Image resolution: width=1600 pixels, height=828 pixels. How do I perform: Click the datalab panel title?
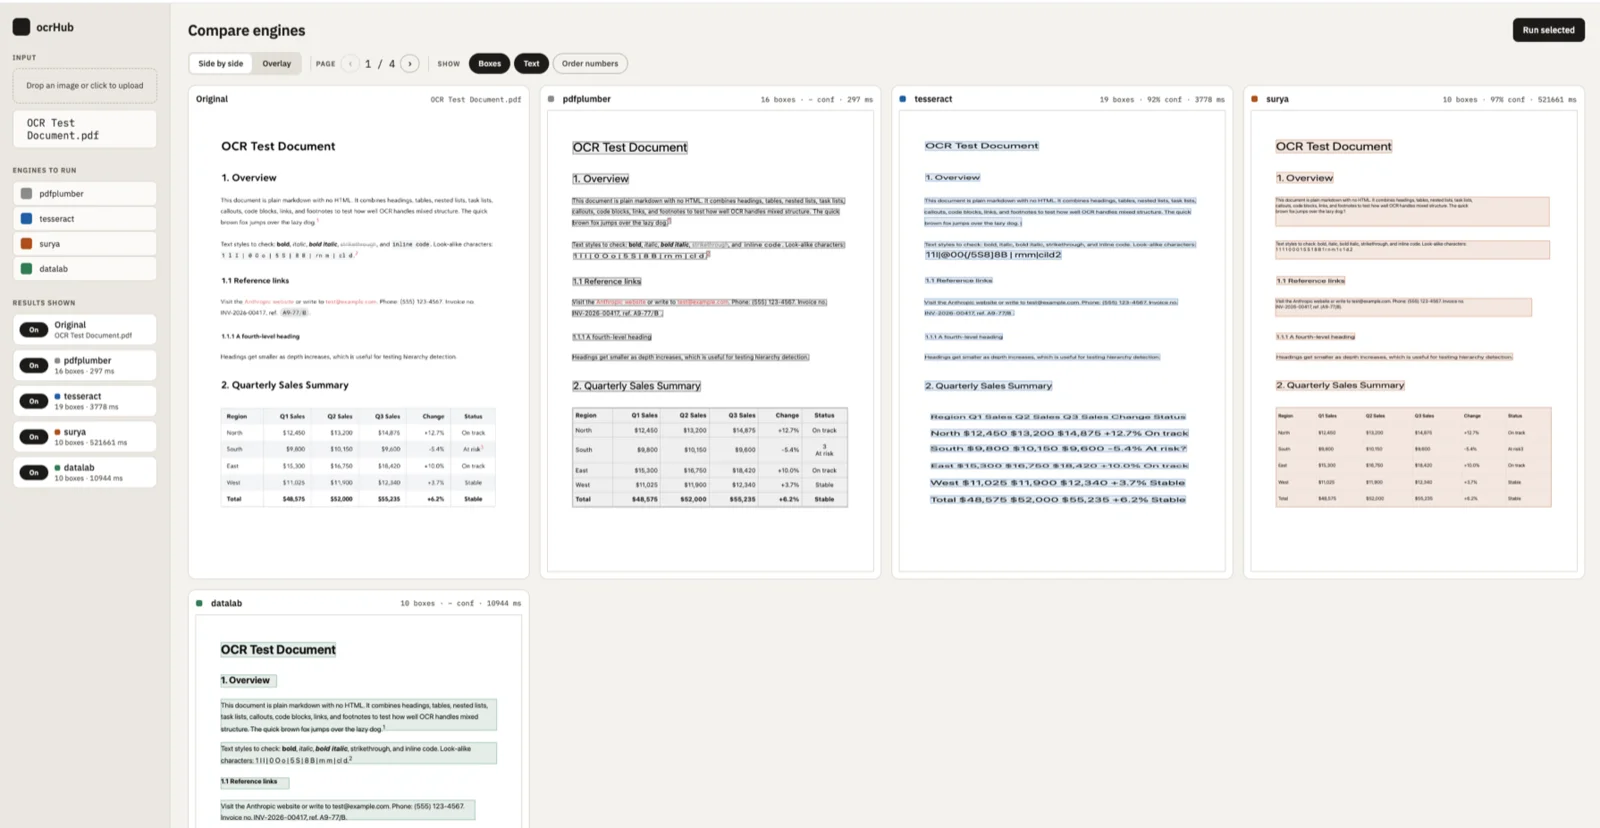[x=226, y=603]
